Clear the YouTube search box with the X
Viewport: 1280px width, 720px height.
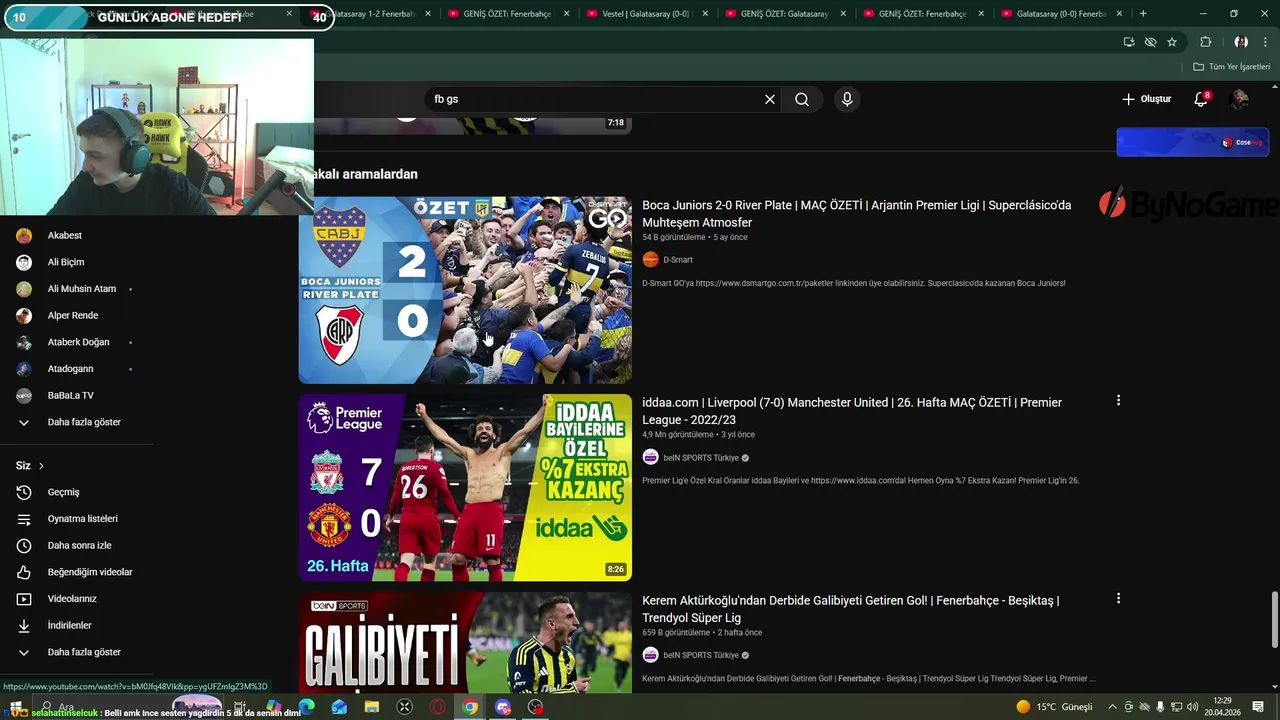click(770, 99)
